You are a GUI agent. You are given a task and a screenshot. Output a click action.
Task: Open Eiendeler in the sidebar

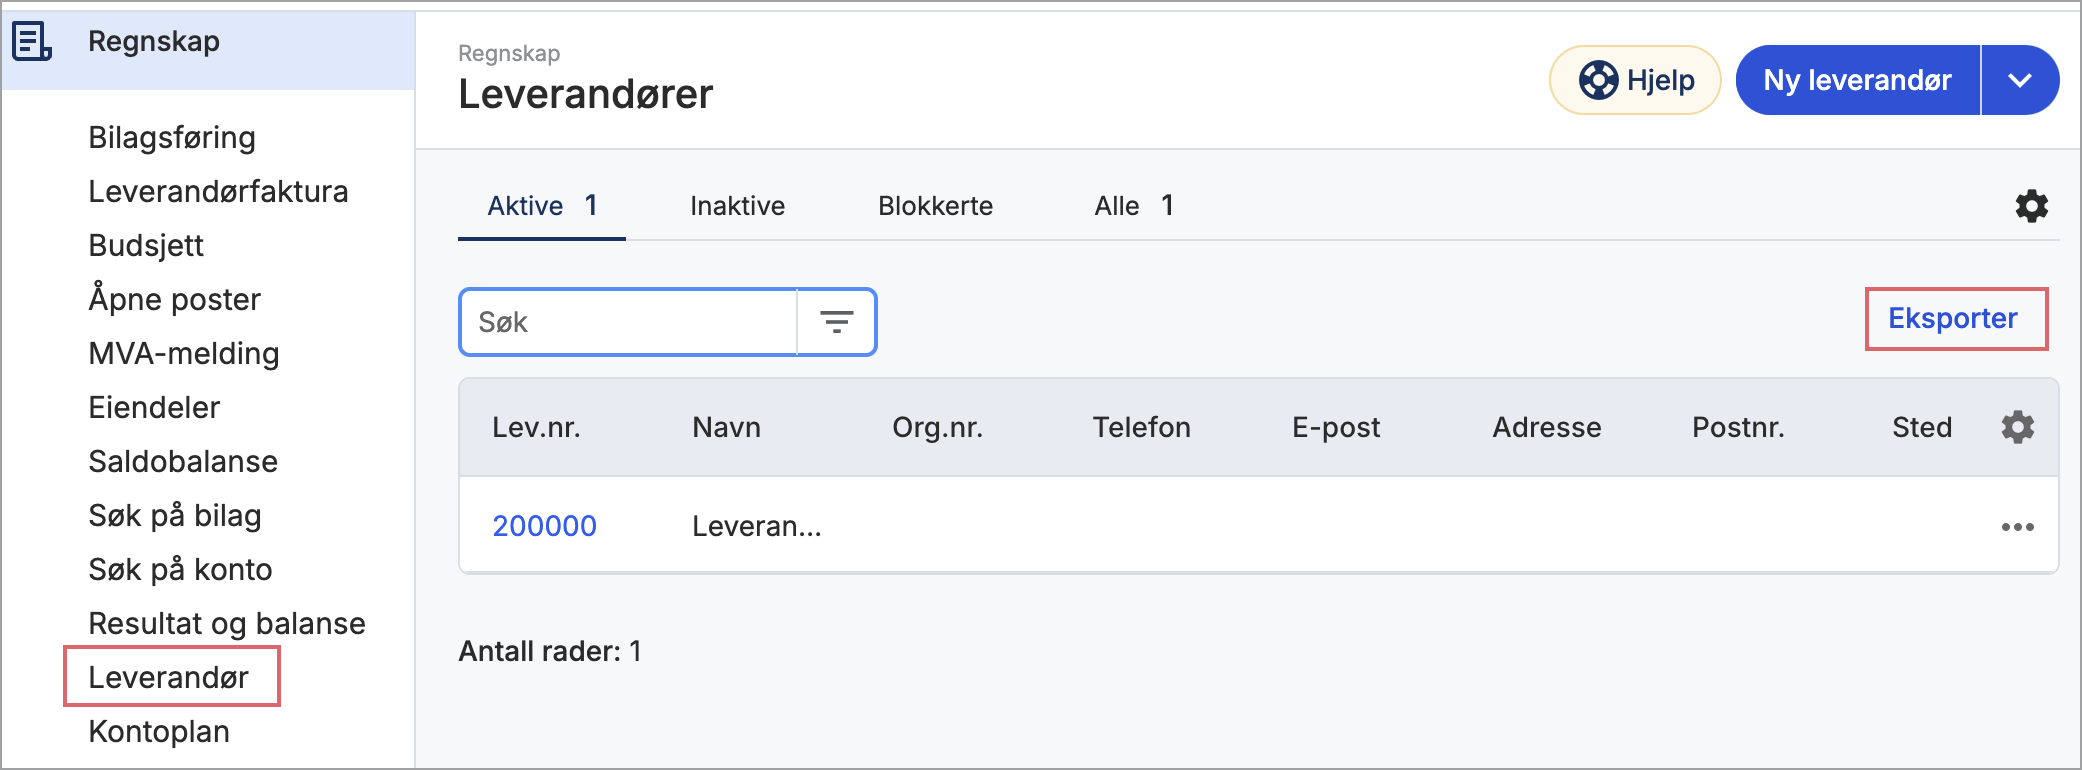coord(154,407)
